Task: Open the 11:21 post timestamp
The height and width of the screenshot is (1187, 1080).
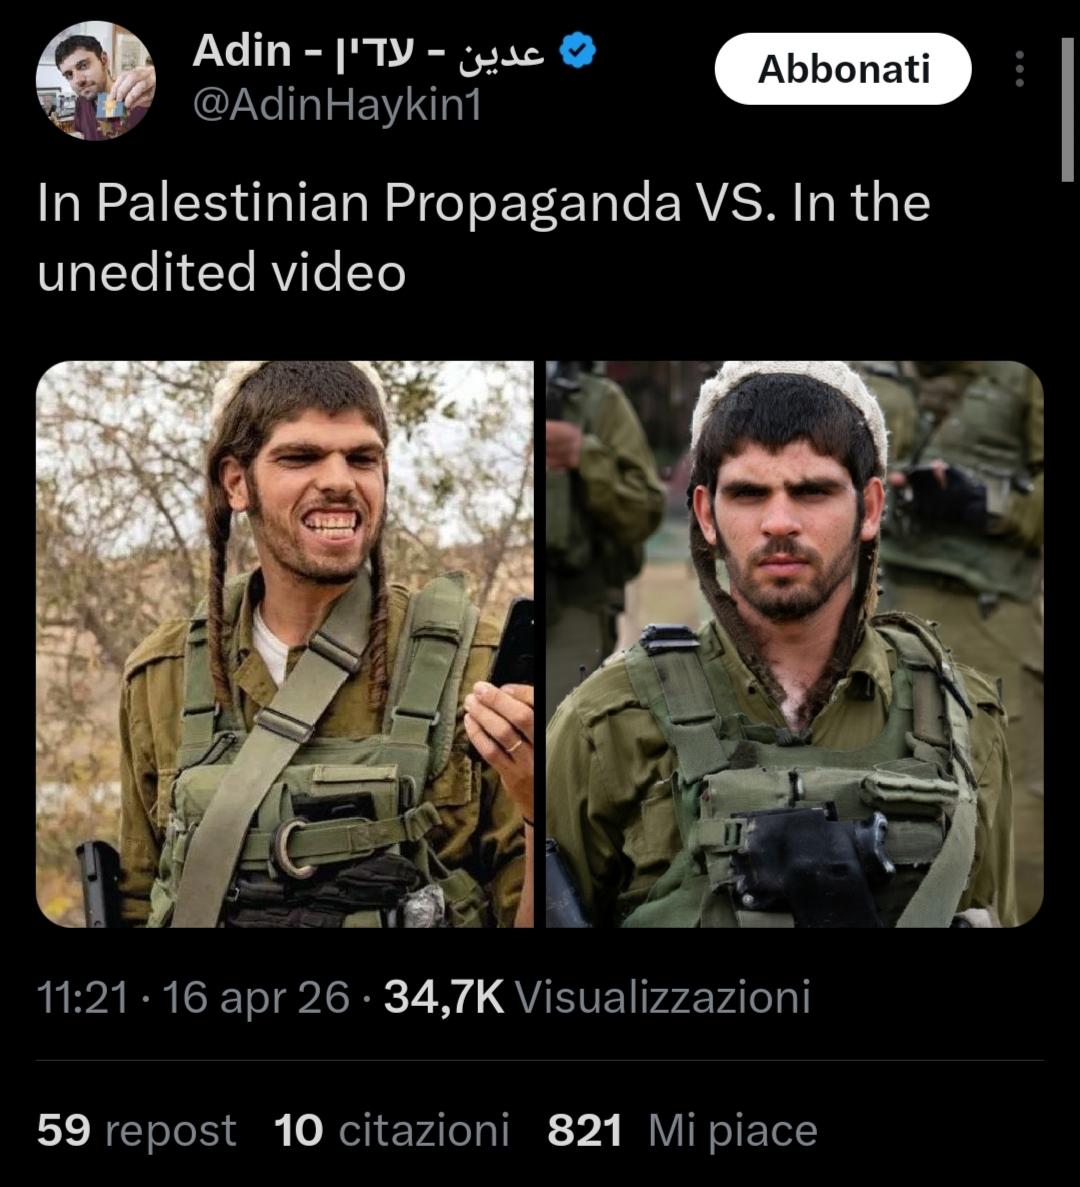Action: tap(82, 997)
